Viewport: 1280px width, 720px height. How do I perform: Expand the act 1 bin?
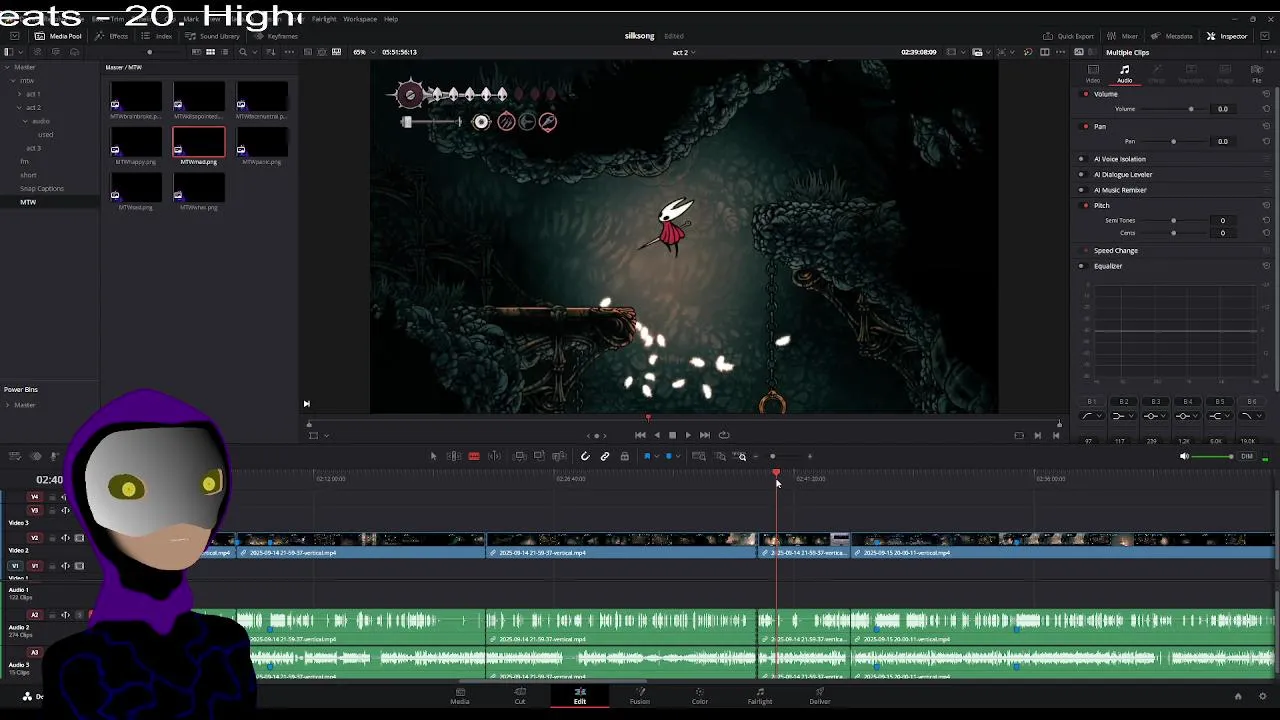19,94
